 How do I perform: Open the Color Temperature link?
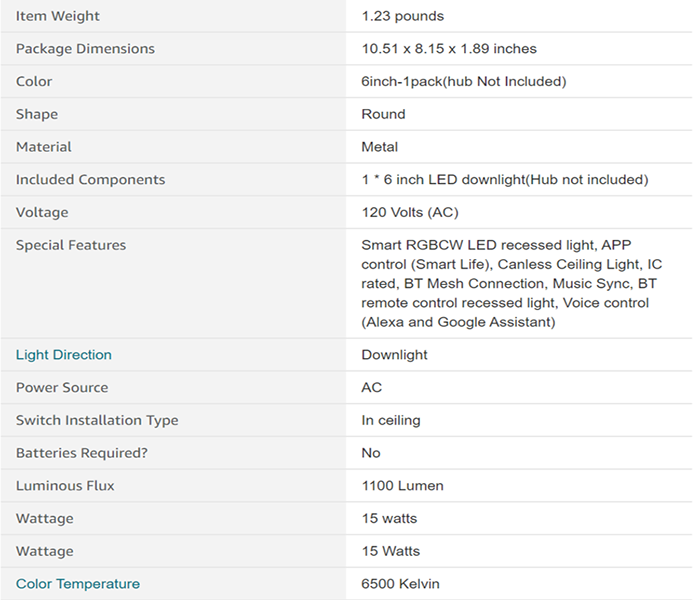pyautogui.click(x=78, y=584)
